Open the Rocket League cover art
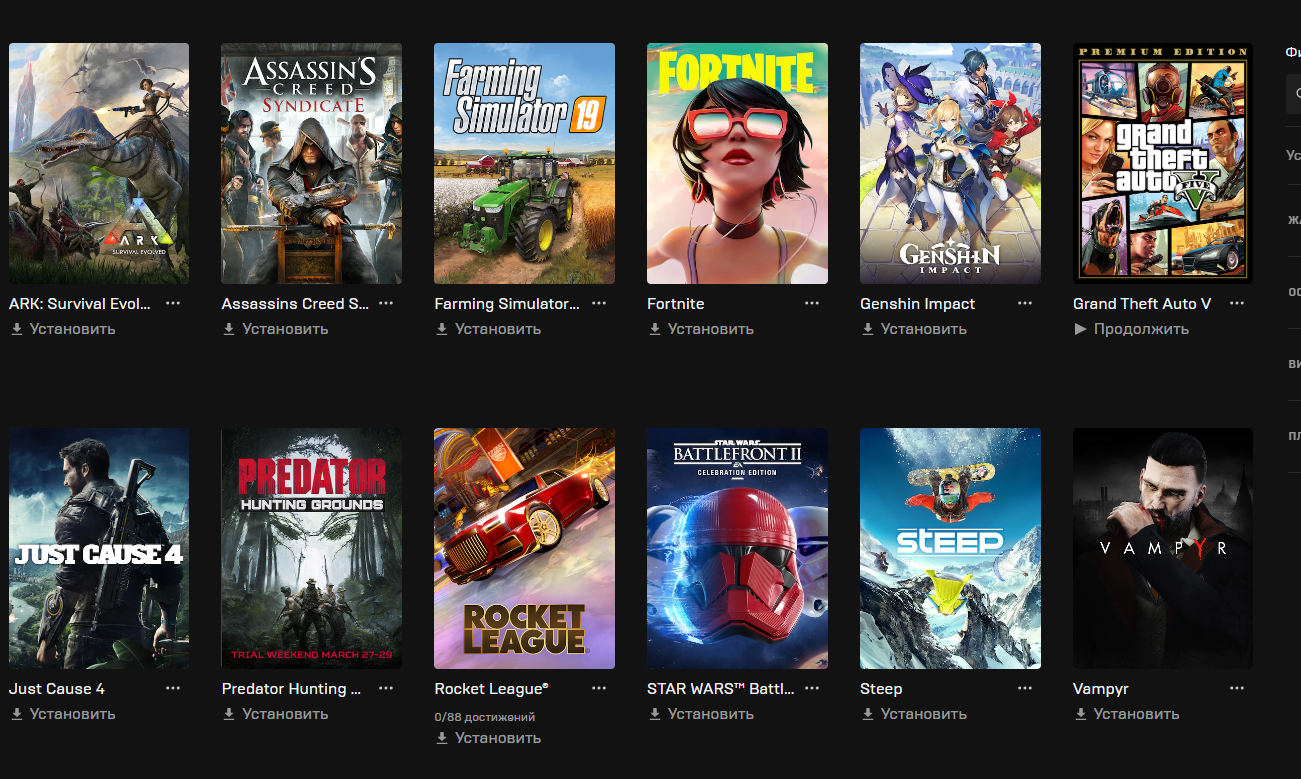The width and height of the screenshot is (1301, 779). pyautogui.click(x=525, y=548)
